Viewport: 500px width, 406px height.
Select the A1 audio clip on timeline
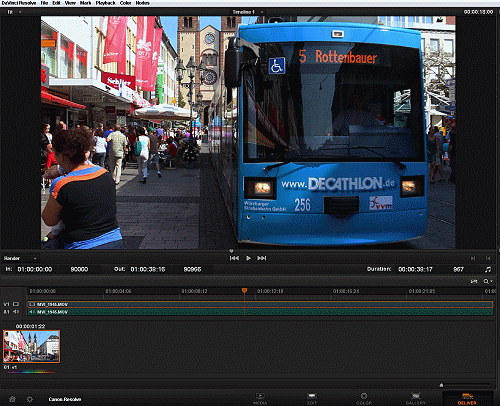click(x=260, y=312)
